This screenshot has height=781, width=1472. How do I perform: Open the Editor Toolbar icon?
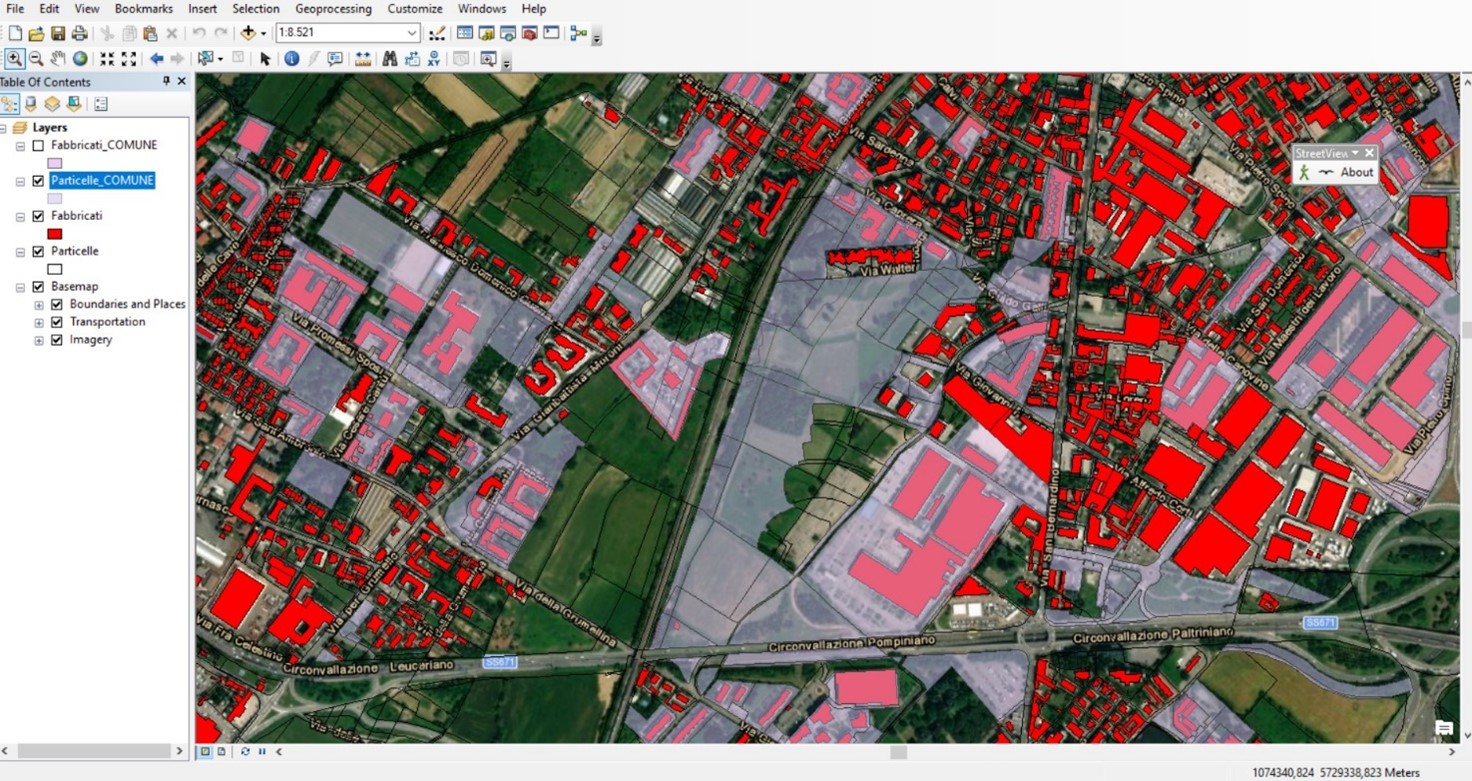click(437, 34)
